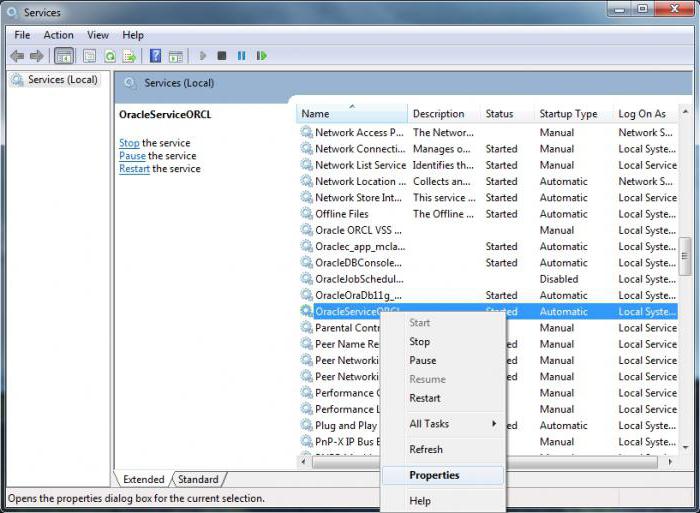Select Restart in the context menu
700x513 pixels.
(x=424, y=398)
